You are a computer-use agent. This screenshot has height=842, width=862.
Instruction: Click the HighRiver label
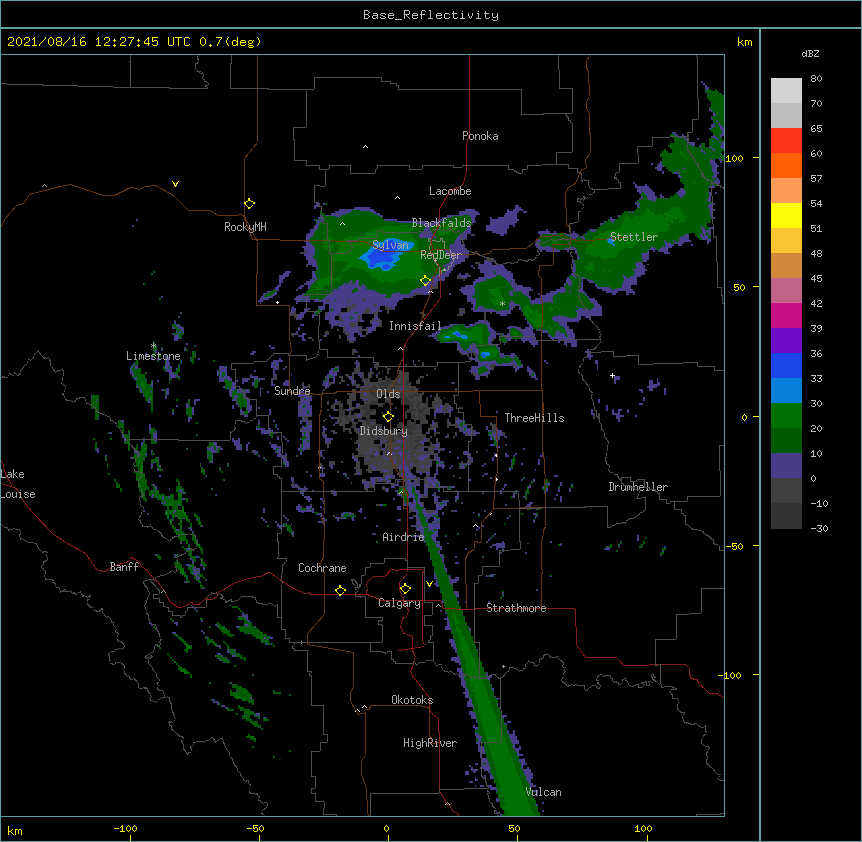tap(430, 743)
